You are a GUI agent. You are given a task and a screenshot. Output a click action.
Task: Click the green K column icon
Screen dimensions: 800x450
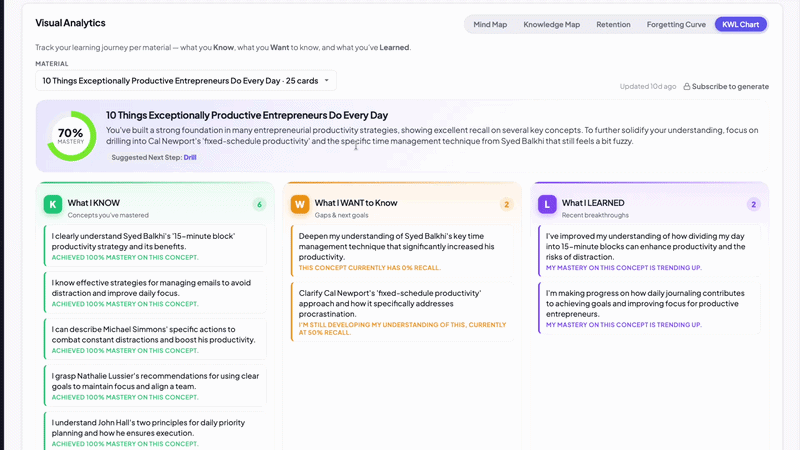[x=53, y=204]
